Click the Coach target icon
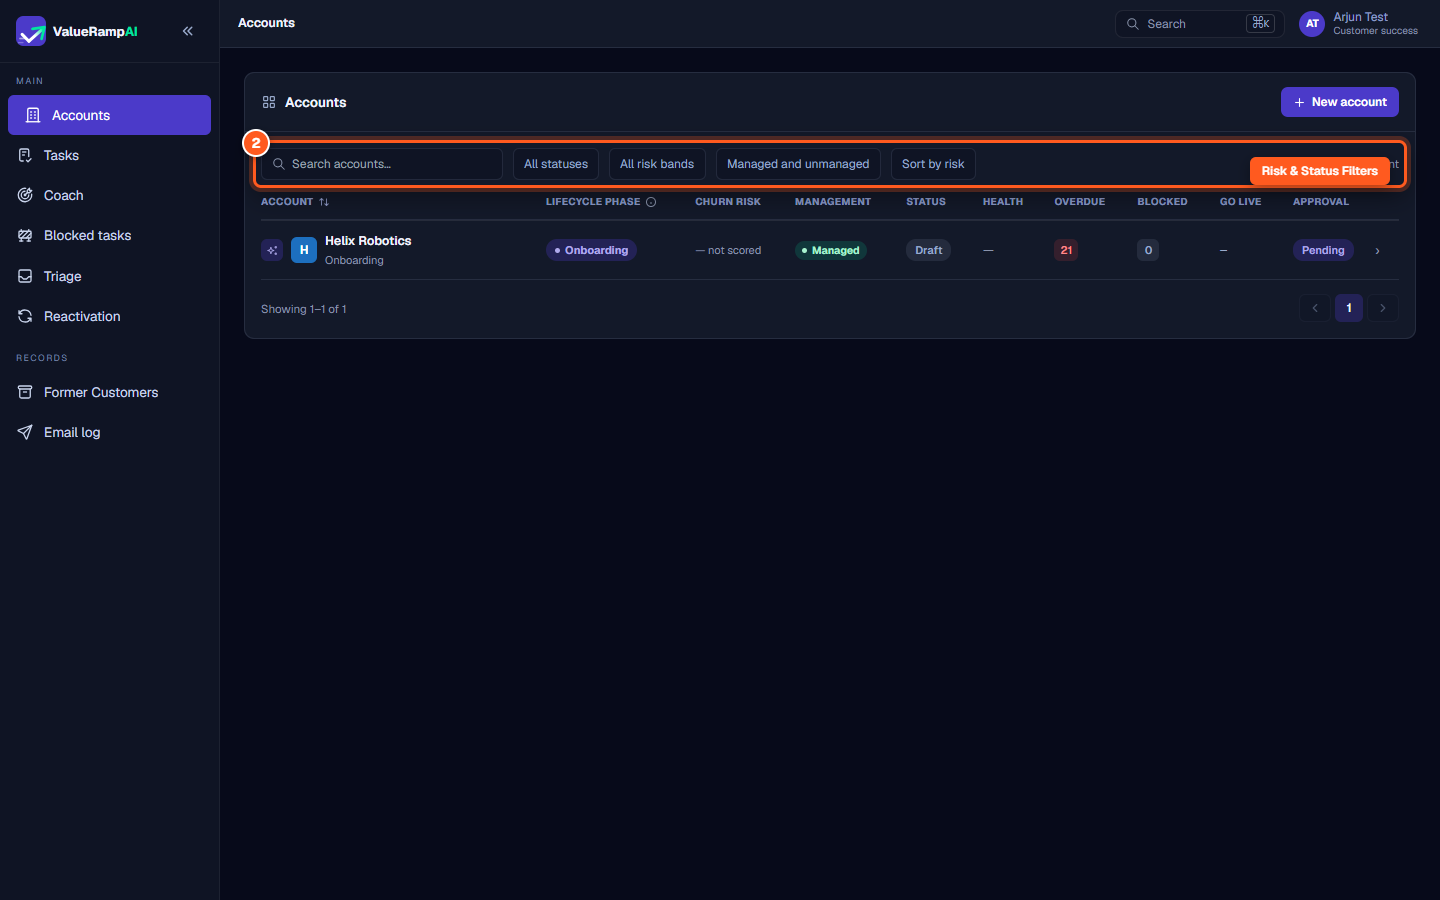The height and width of the screenshot is (900, 1440). (25, 195)
